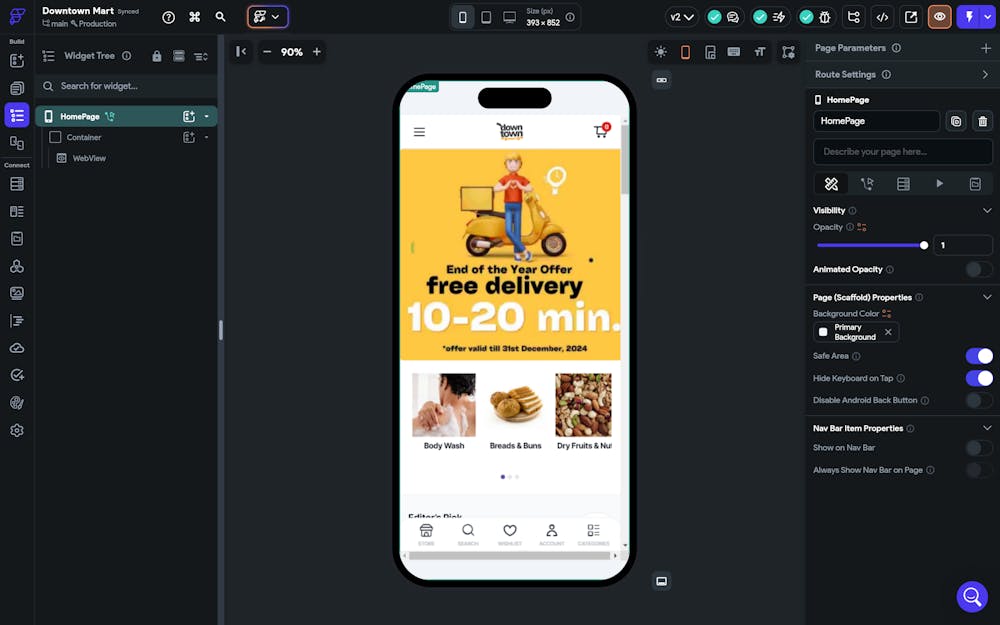The width and height of the screenshot is (1000, 625).
Task: Open the Storyboard sidebar icon
Action: [x=17, y=143]
